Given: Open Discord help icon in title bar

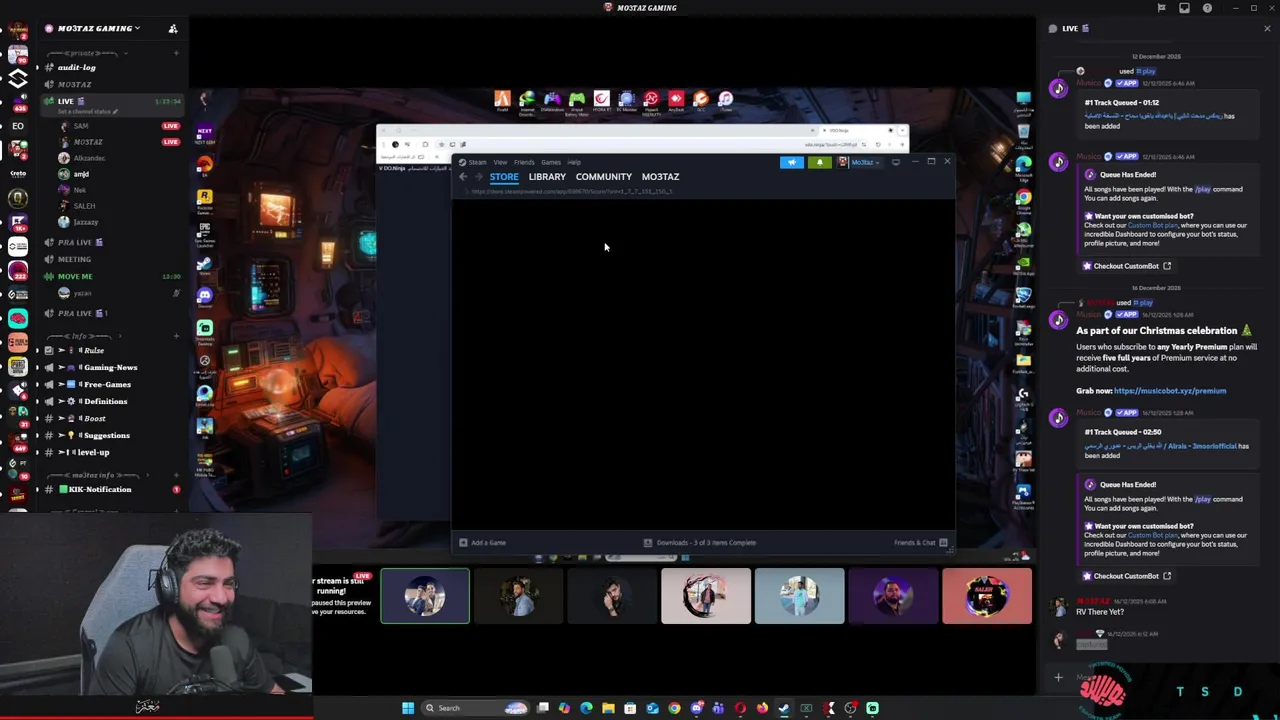Looking at the screenshot, I should point(1207,8).
